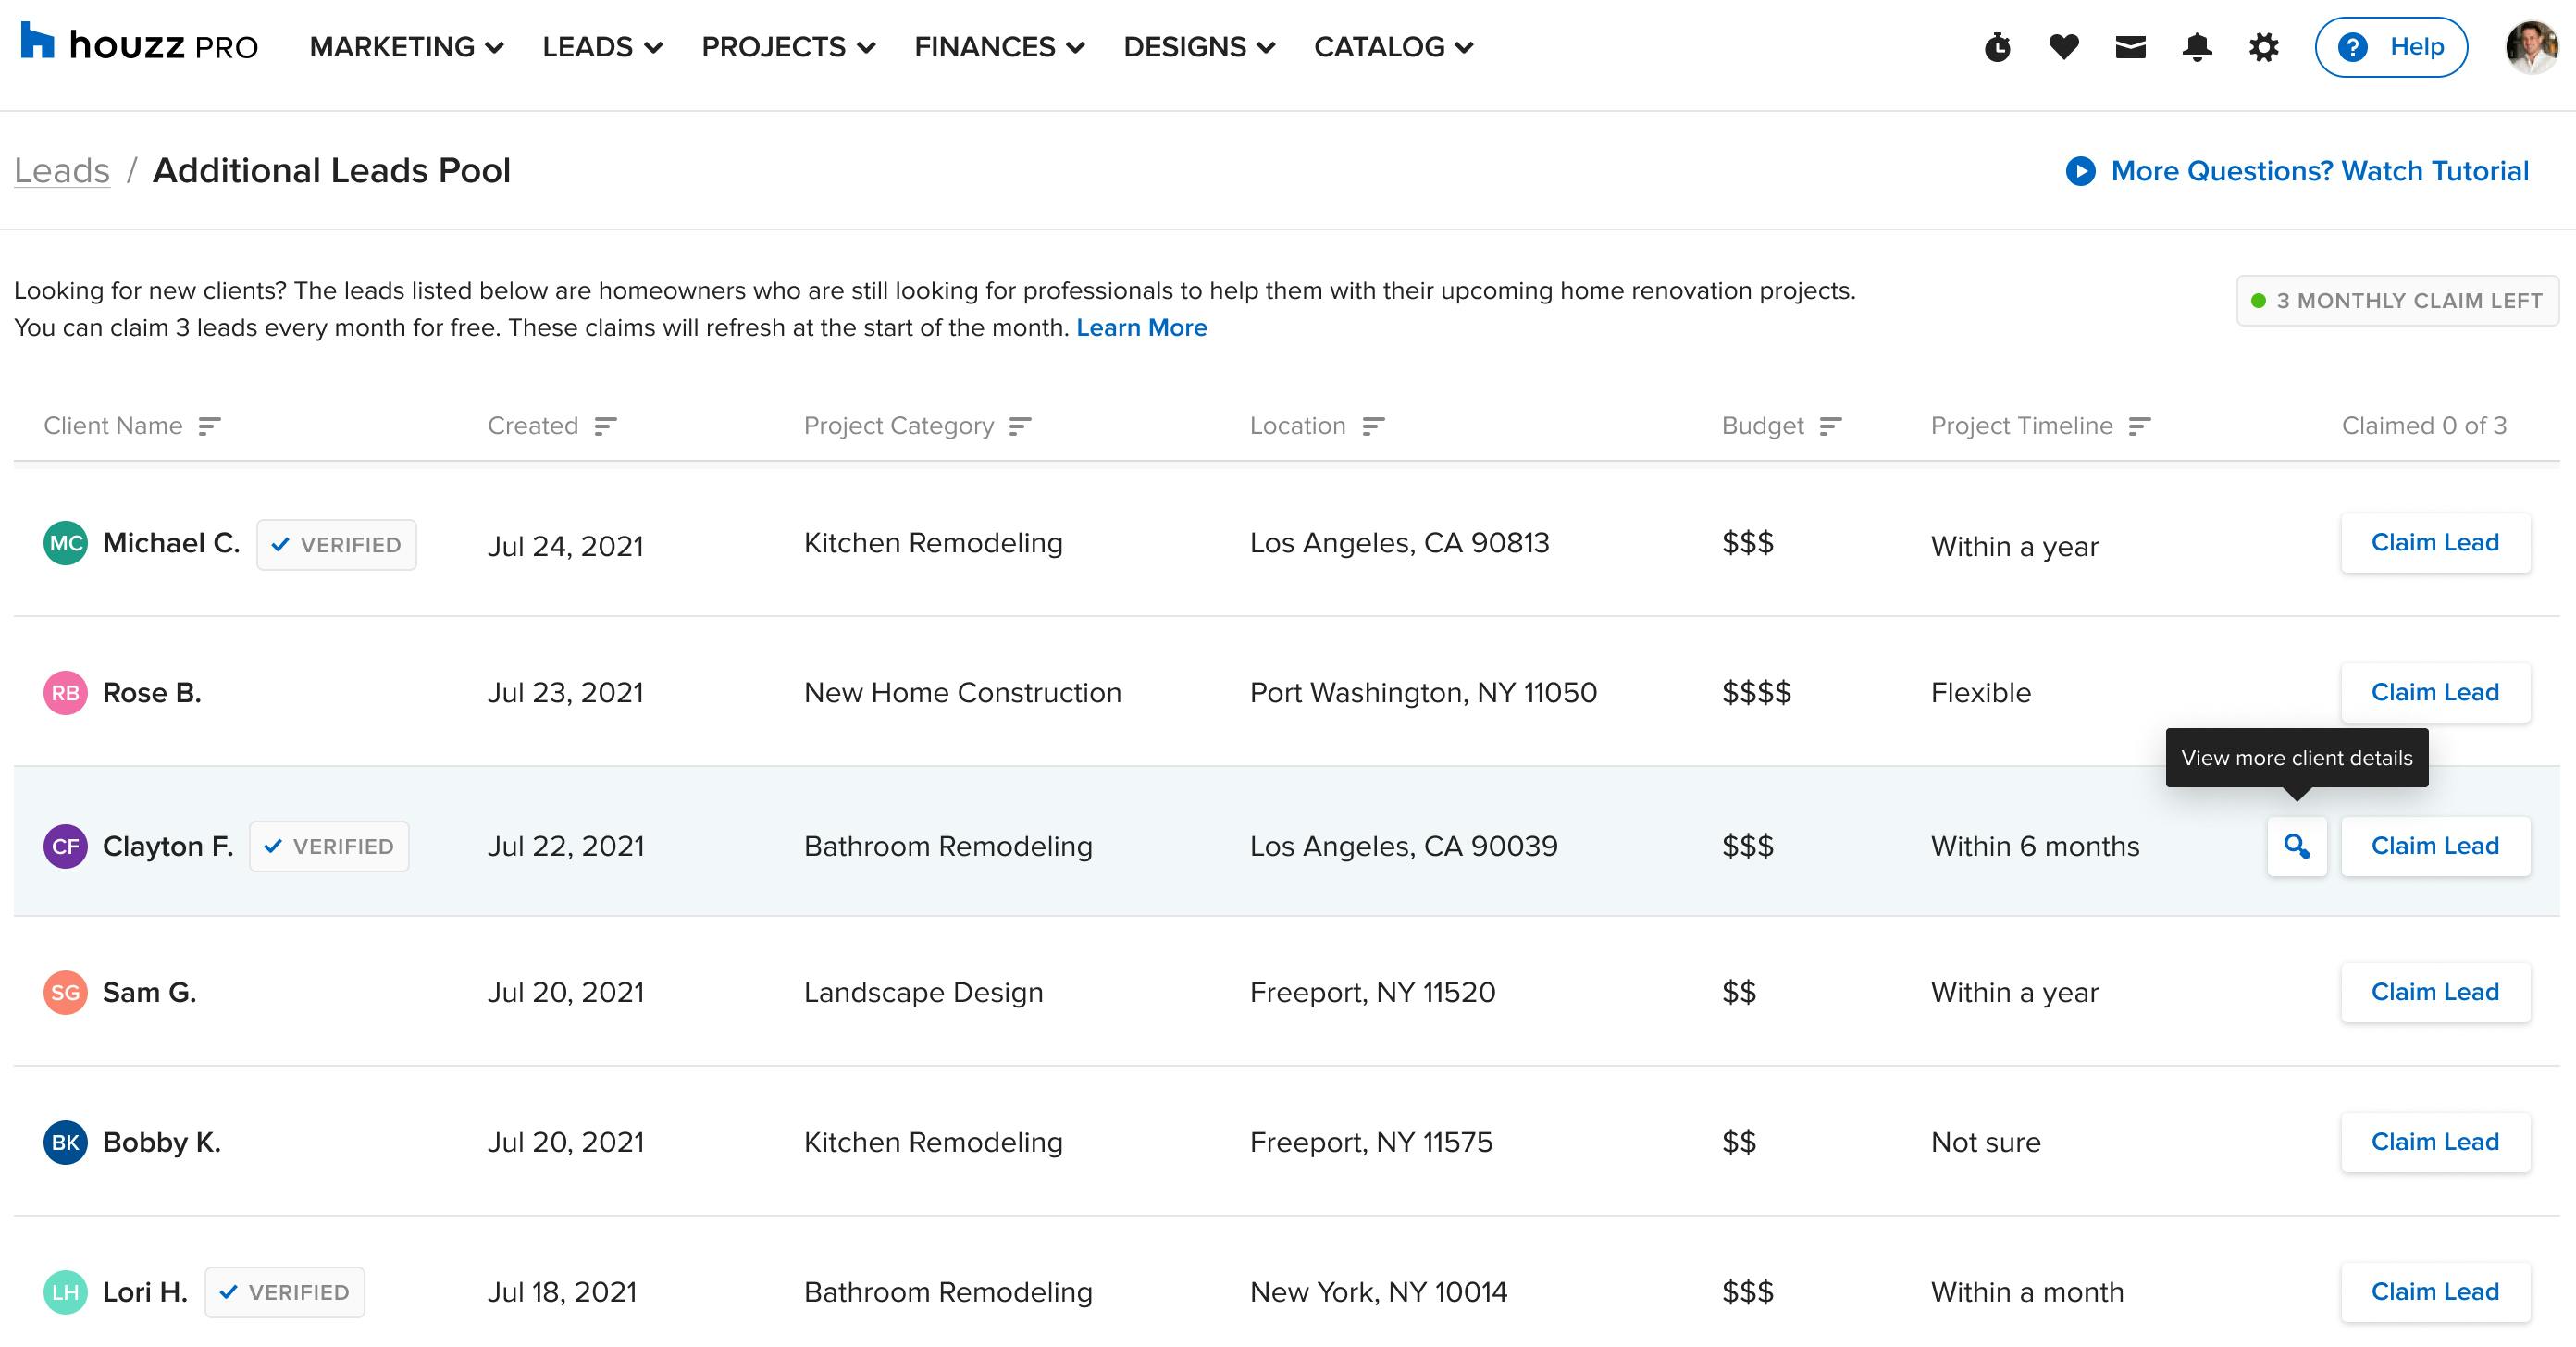Check messages using the envelope icon
Viewport: 2576px width, 1347px height.
point(2130,46)
